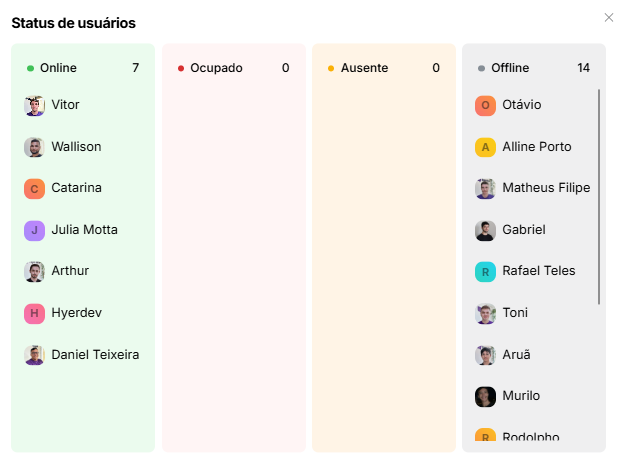Click Rafael Teles' teal R avatar
The width and height of the screenshot is (621, 464).
click(485, 271)
